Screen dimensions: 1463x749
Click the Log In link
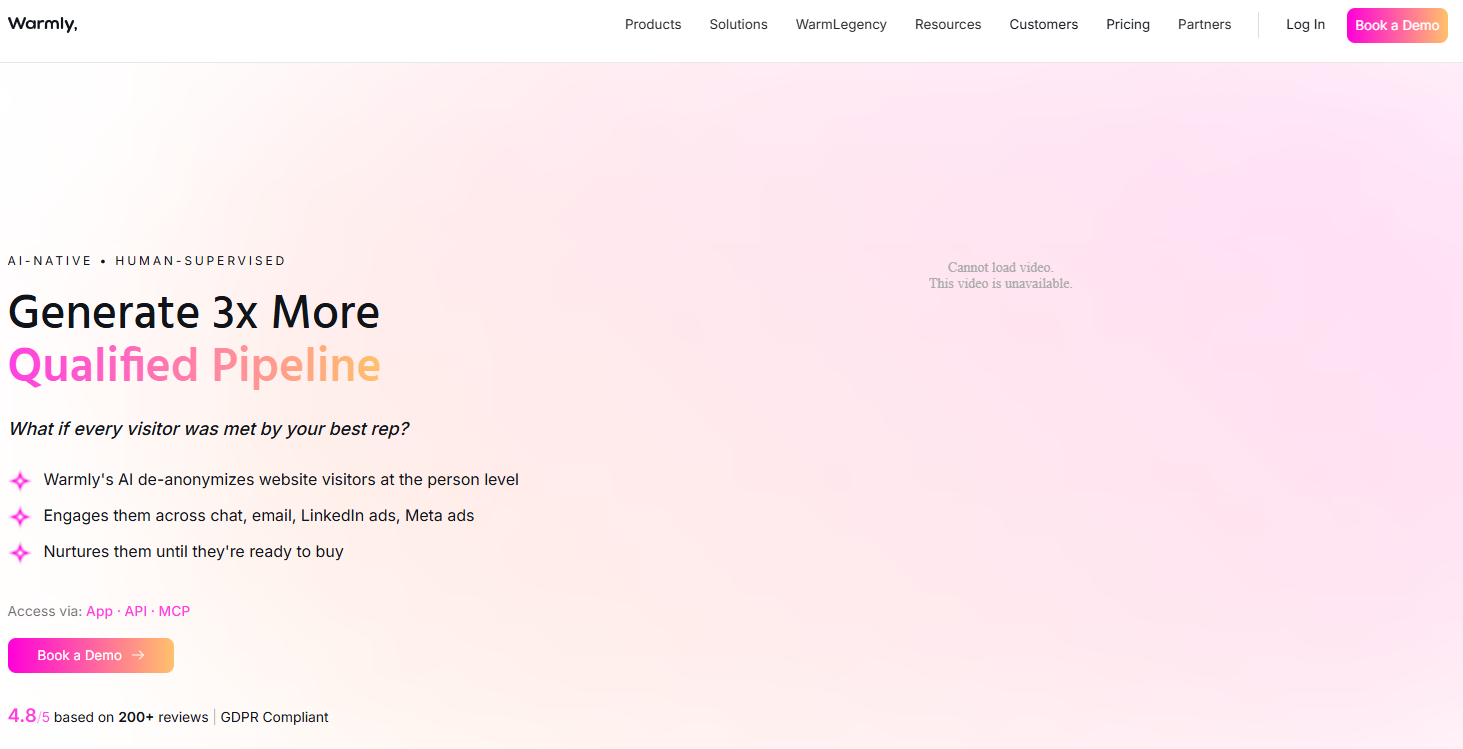point(1306,24)
